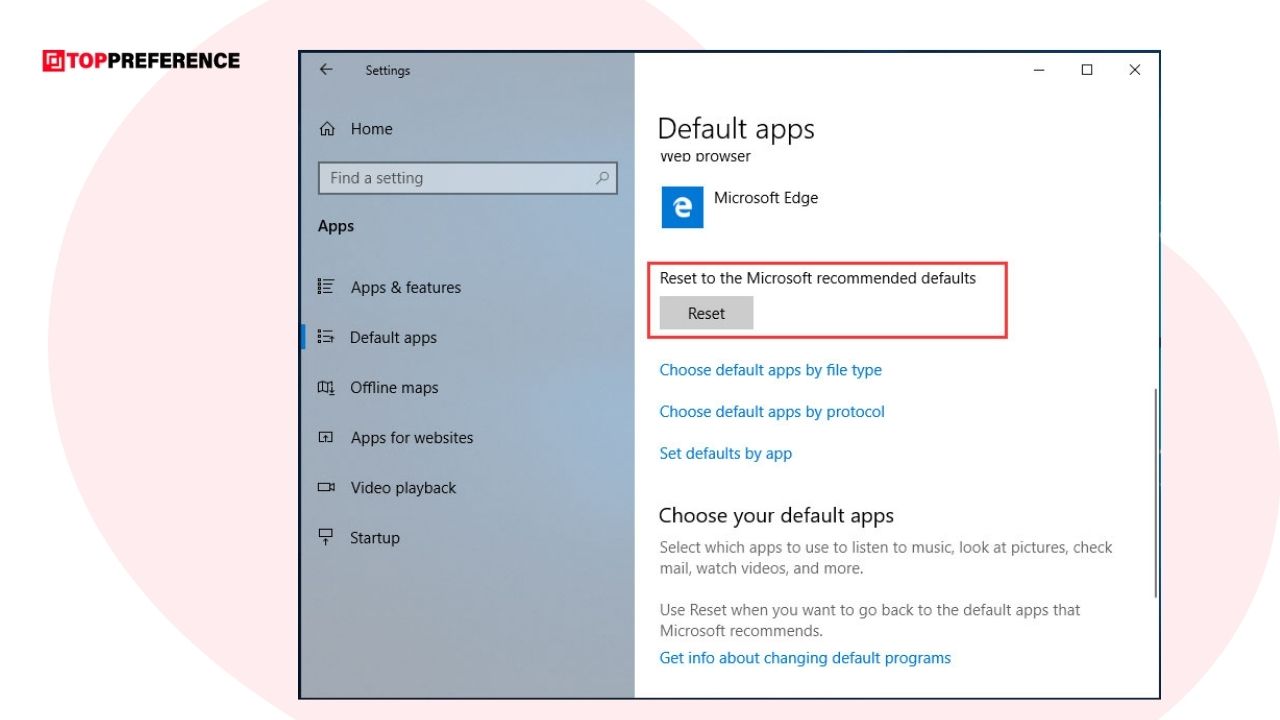Open Get info about changing default programs
Viewport: 1280px width, 720px height.
point(805,658)
